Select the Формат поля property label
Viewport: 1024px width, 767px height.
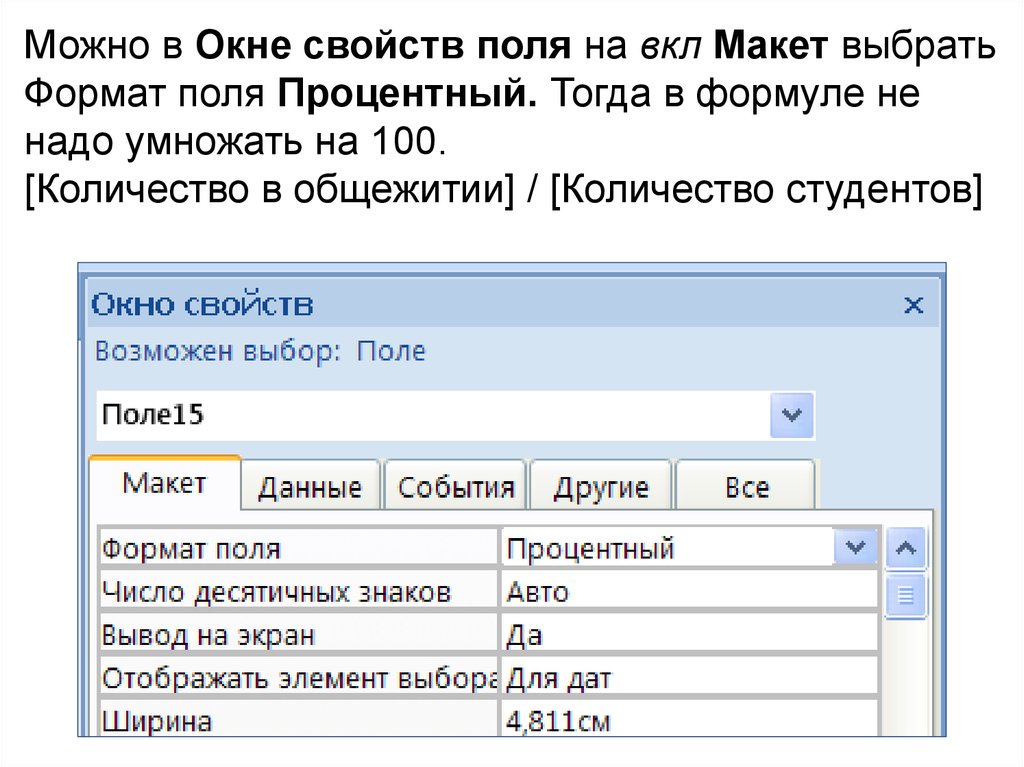point(298,548)
